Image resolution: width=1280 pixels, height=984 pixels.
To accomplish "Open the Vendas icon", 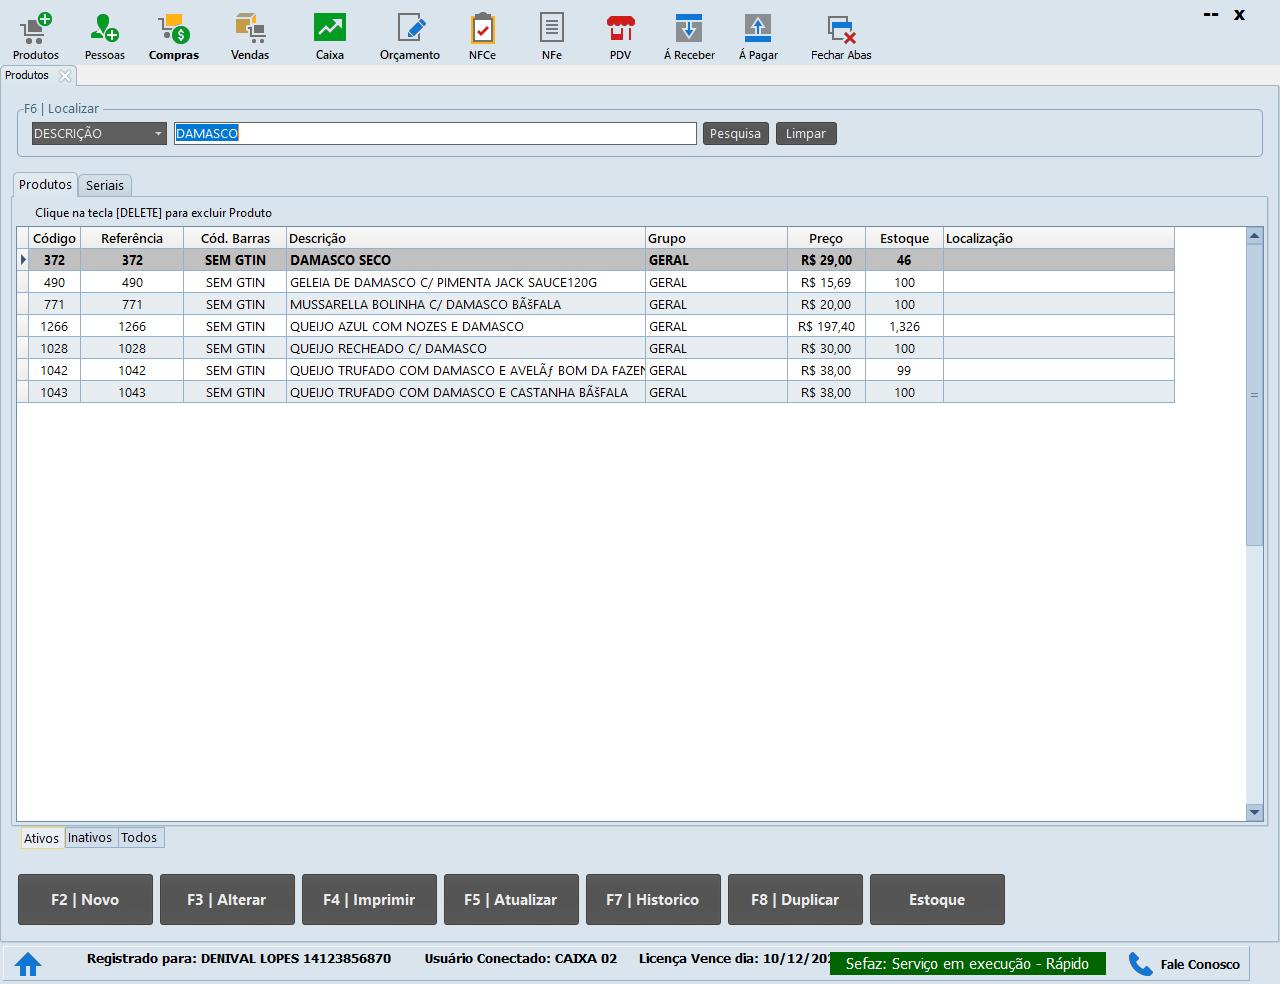I will (249, 30).
